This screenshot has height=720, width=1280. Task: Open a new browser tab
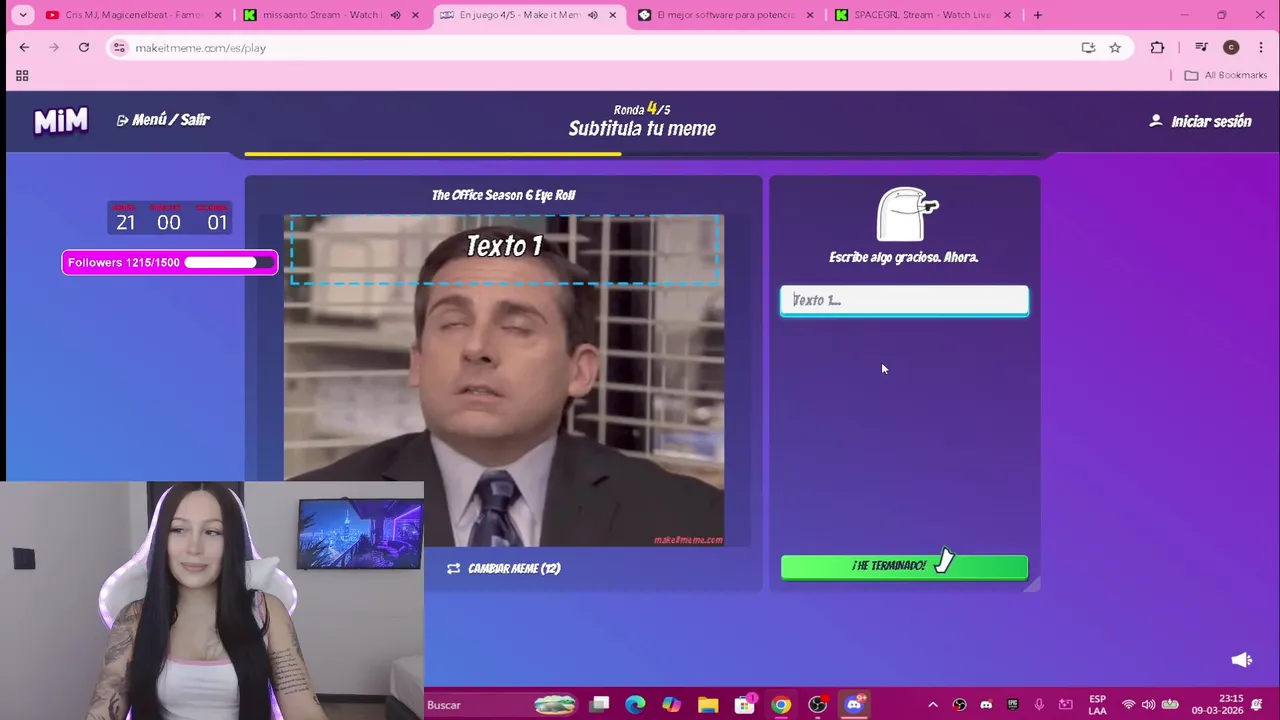pyautogui.click(x=1038, y=15)
